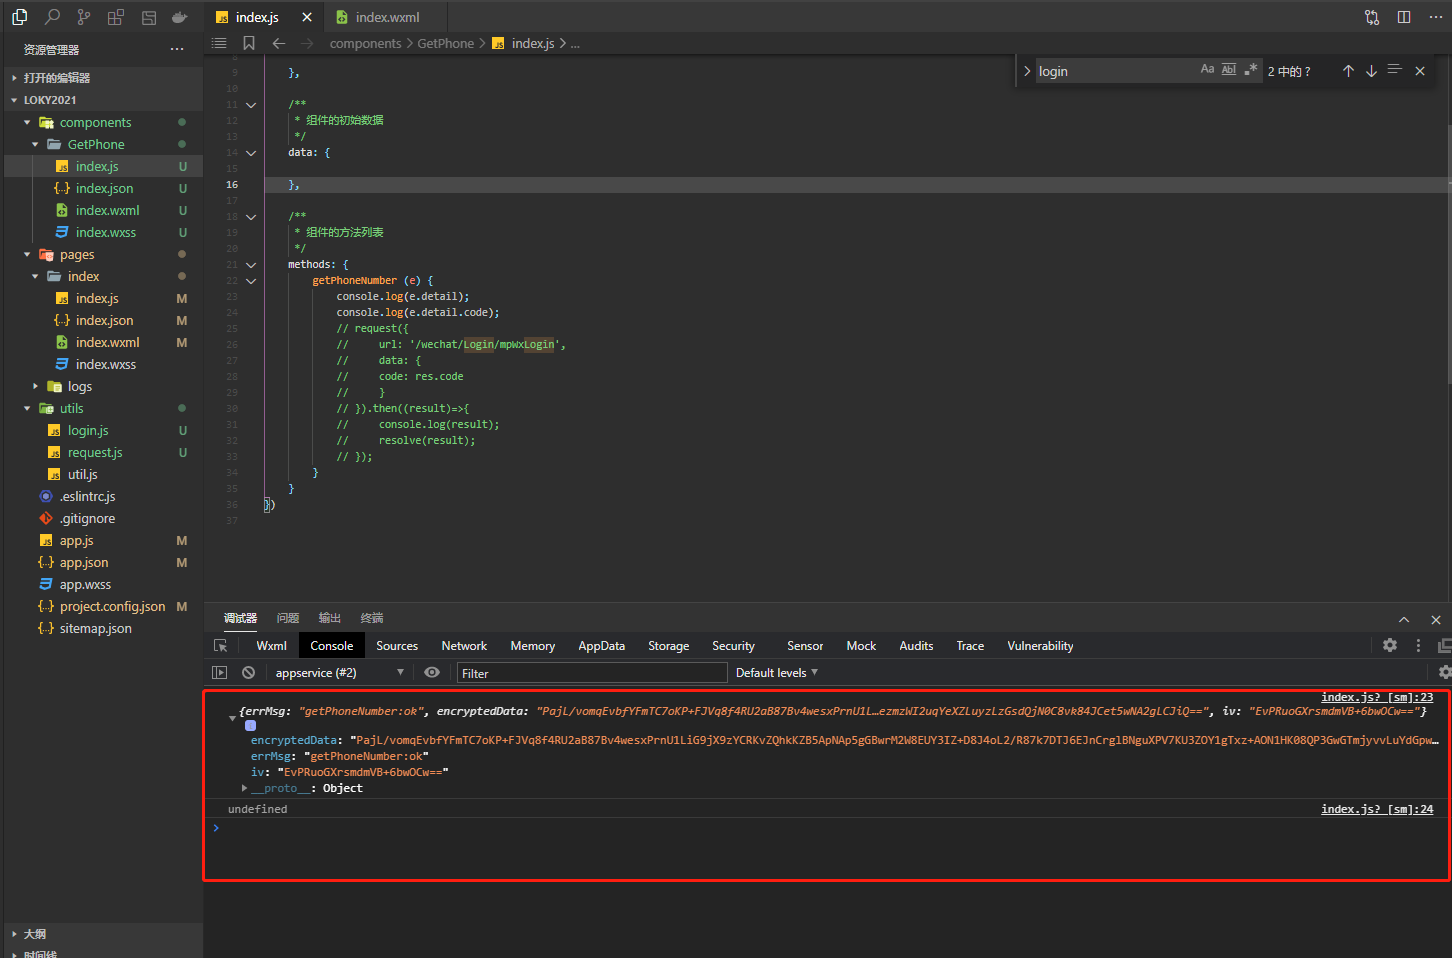Viewport: 1452px width, 958px height.
Task: Open login.js in utils folder
Action: coord(88,430)
